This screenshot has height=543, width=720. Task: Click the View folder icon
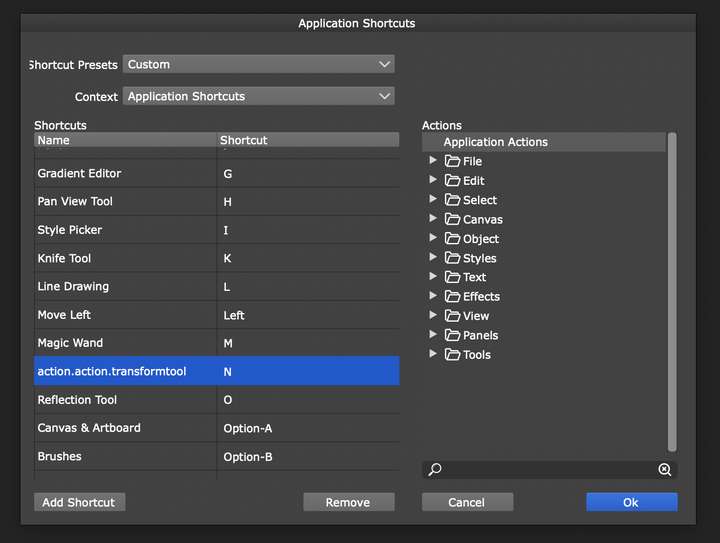coord(452,316)
